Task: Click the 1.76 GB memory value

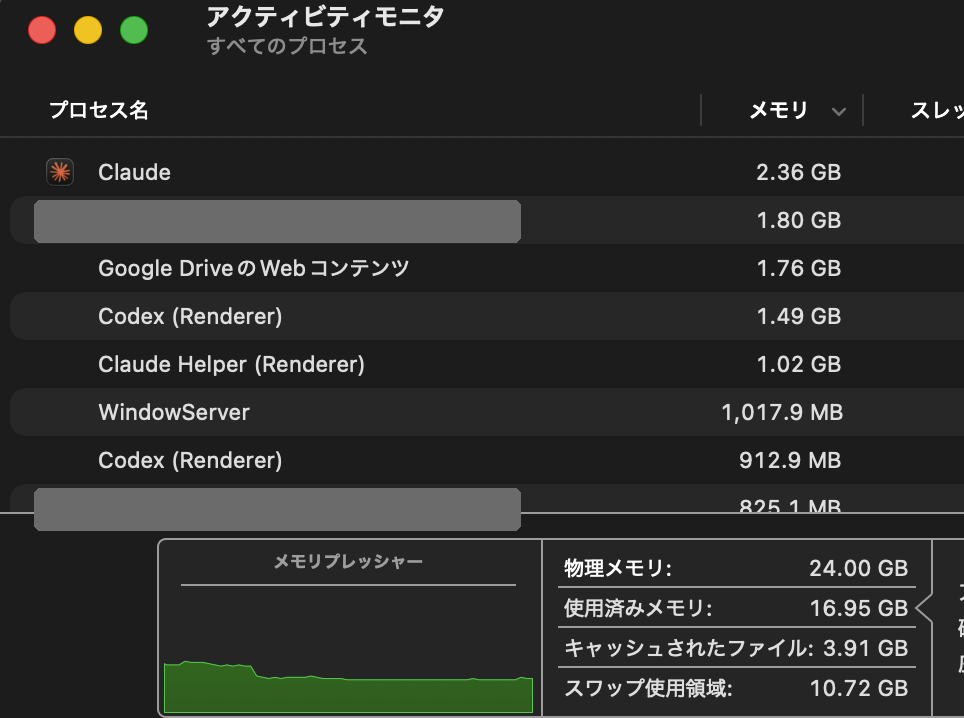Action: [x=798, y=268]
